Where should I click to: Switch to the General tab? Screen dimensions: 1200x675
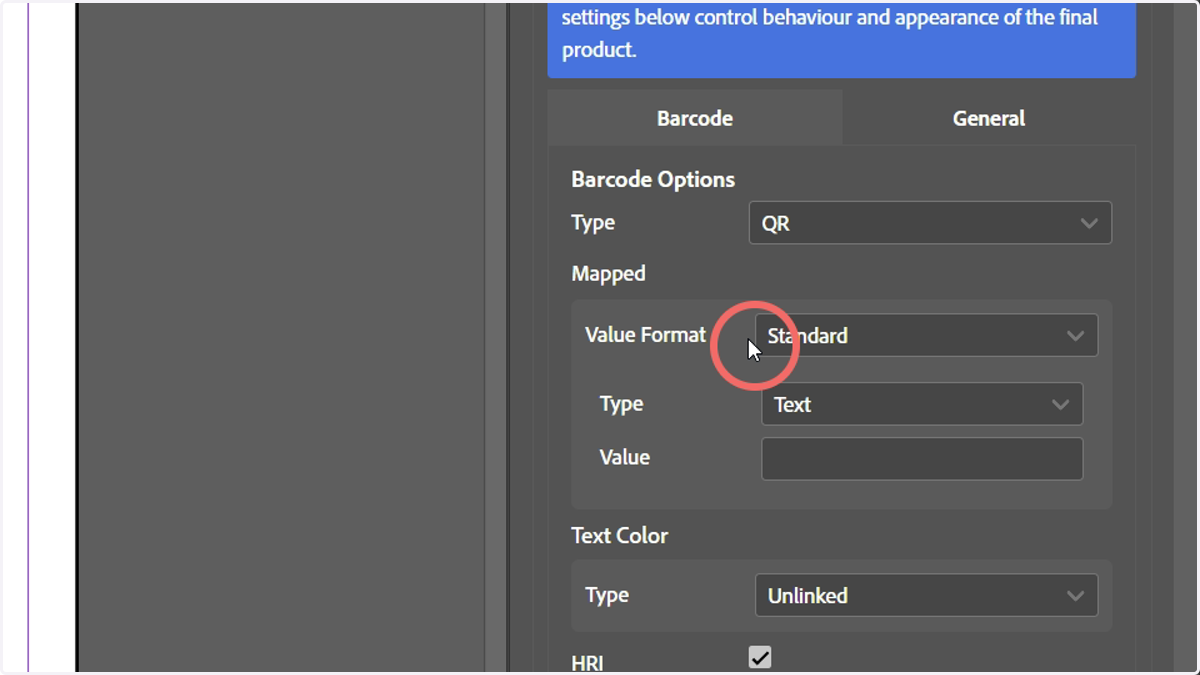pyautogui.click(x=989, y=118)
